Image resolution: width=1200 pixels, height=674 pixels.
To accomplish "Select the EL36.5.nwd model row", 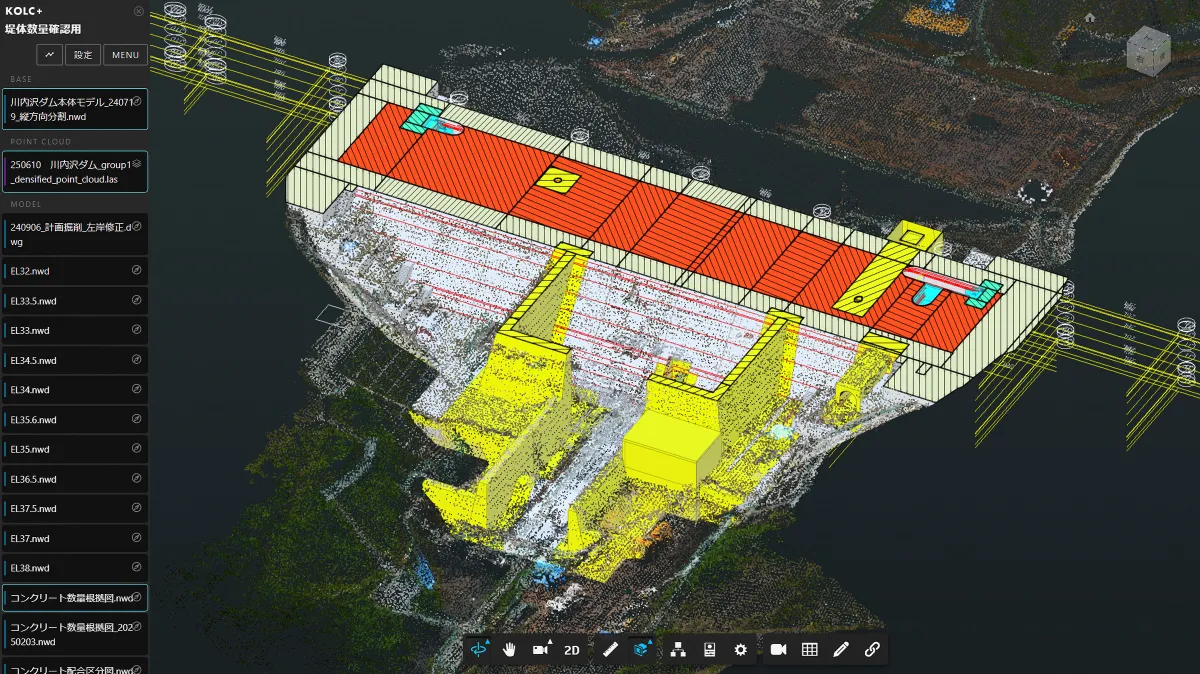I will 75,479.
